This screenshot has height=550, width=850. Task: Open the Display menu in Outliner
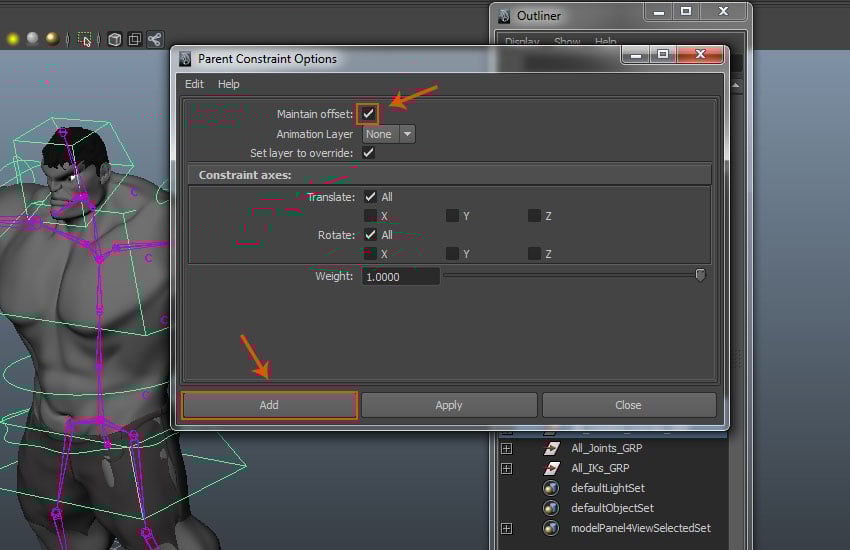[522, 41]
